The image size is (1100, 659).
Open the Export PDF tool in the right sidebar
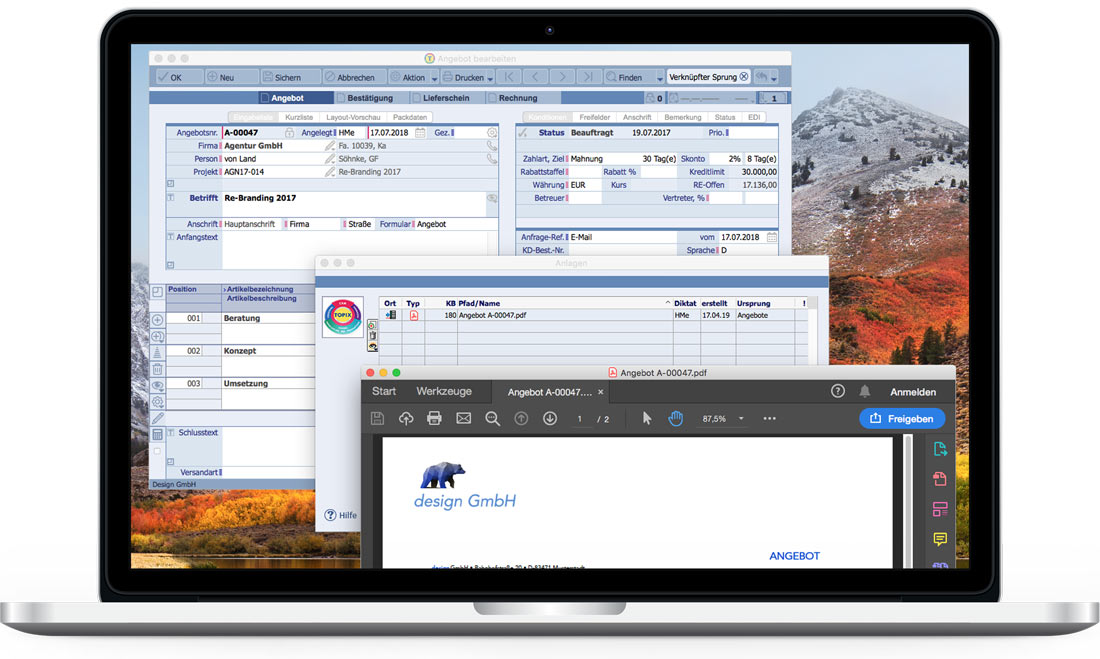pos(940,449)
